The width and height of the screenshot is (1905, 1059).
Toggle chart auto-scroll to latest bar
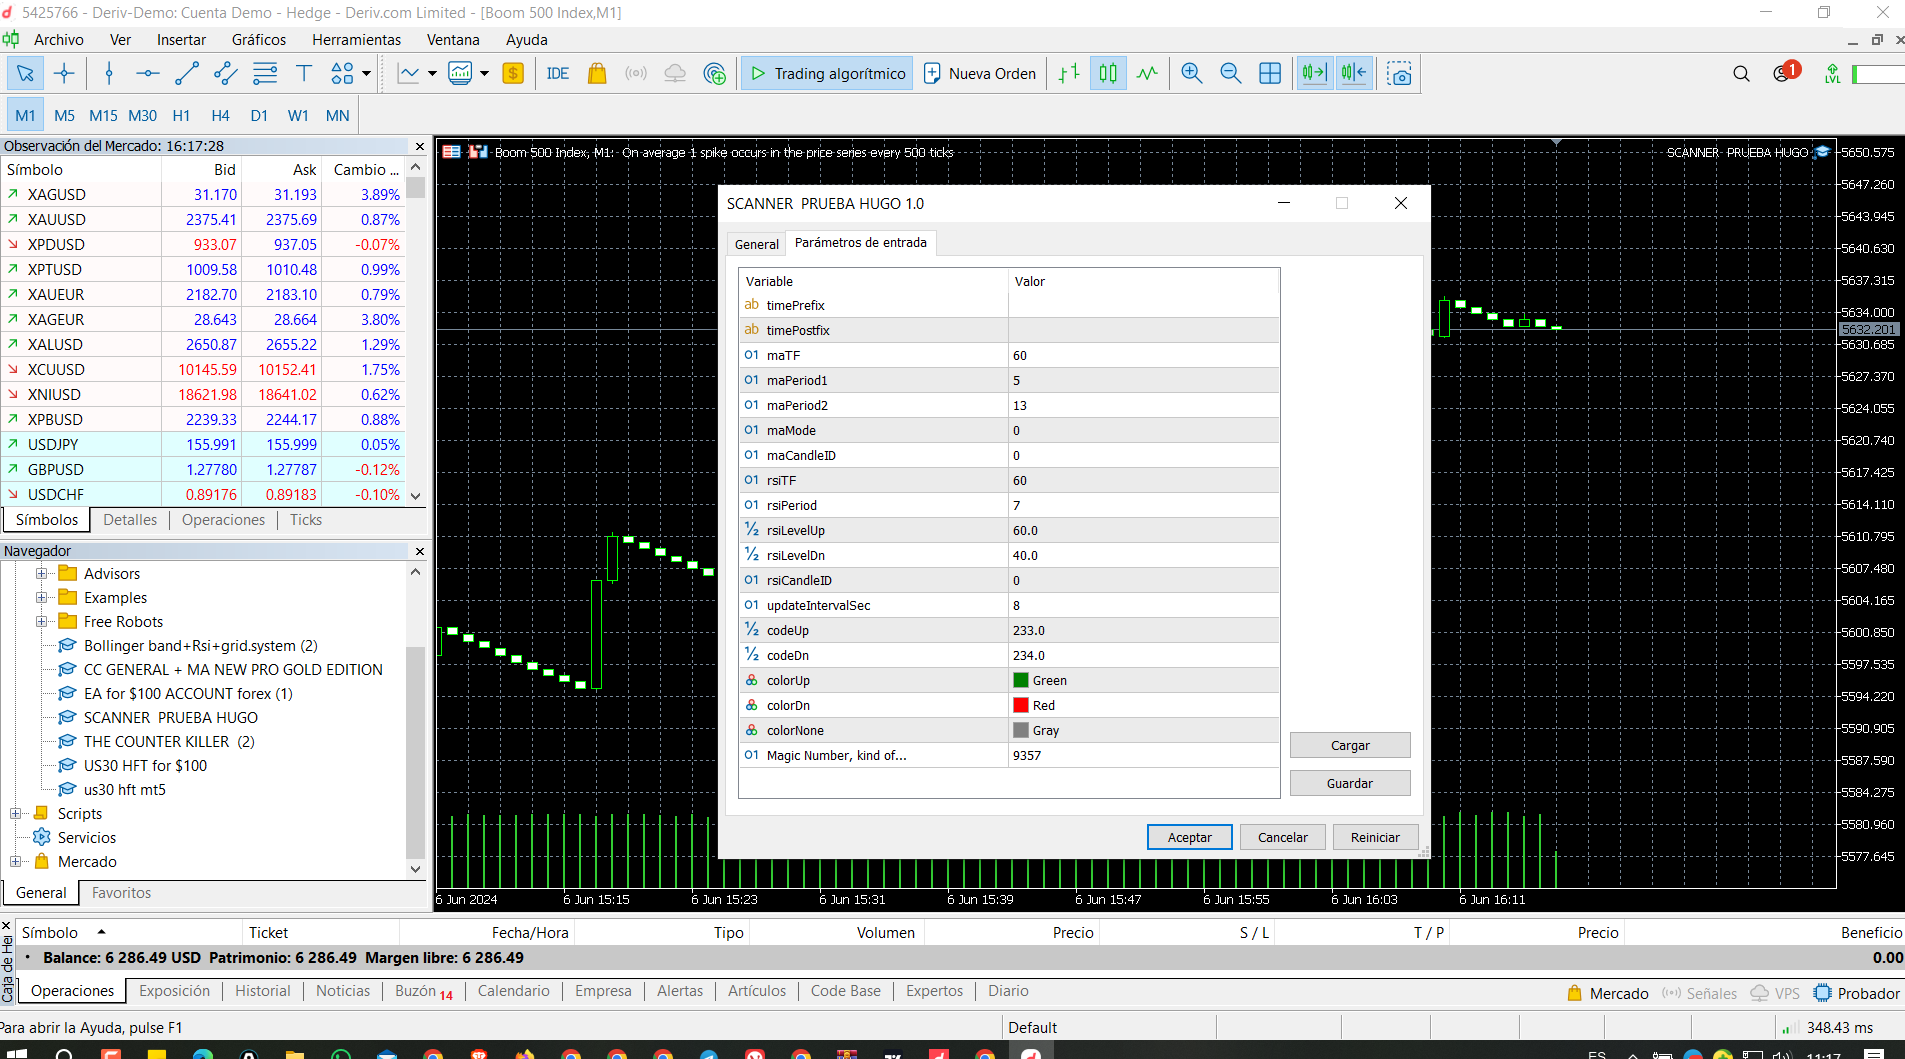(1314, 73)
